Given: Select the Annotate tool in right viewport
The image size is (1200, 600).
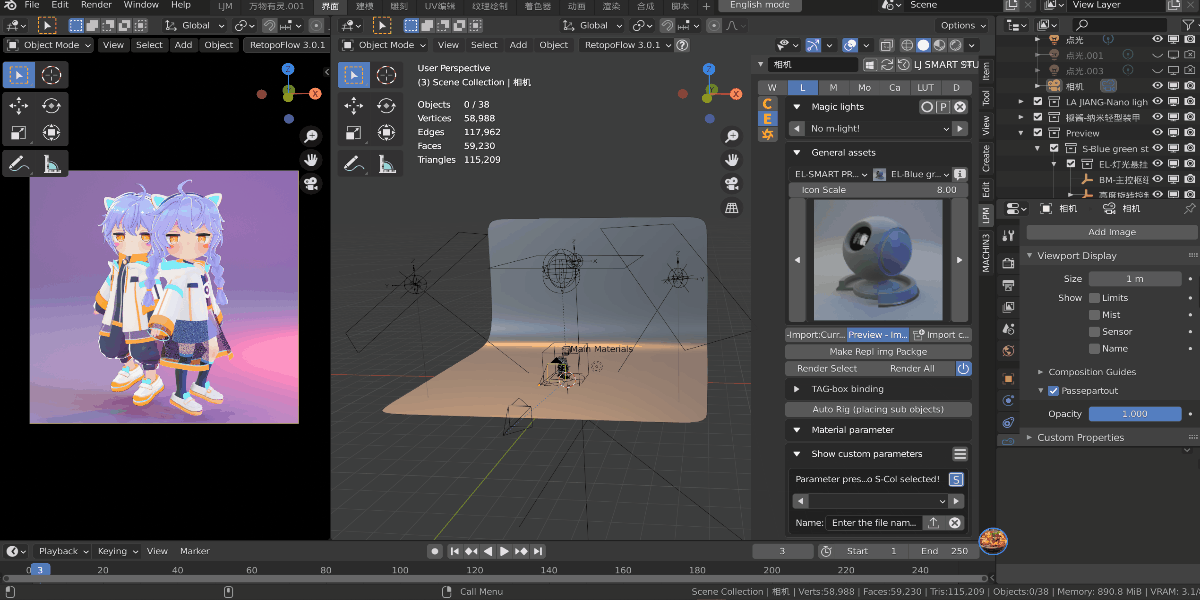Looking at the screenshot, I should point(353,163).
